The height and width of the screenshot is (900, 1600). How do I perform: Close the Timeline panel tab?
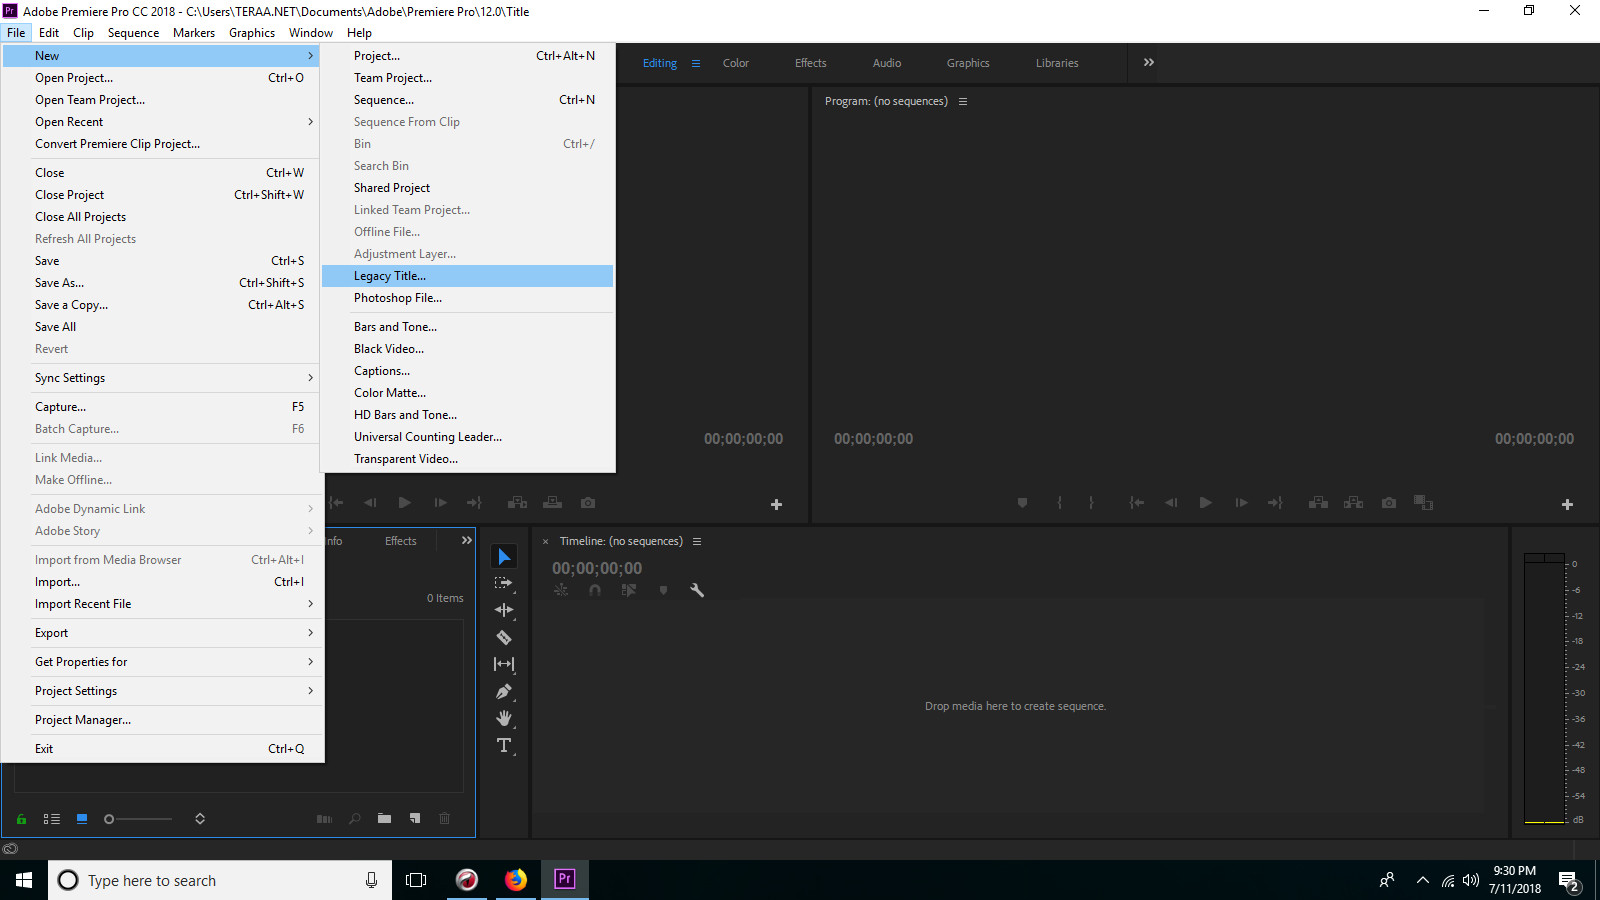pyautogui.click(x=545, y=541)
